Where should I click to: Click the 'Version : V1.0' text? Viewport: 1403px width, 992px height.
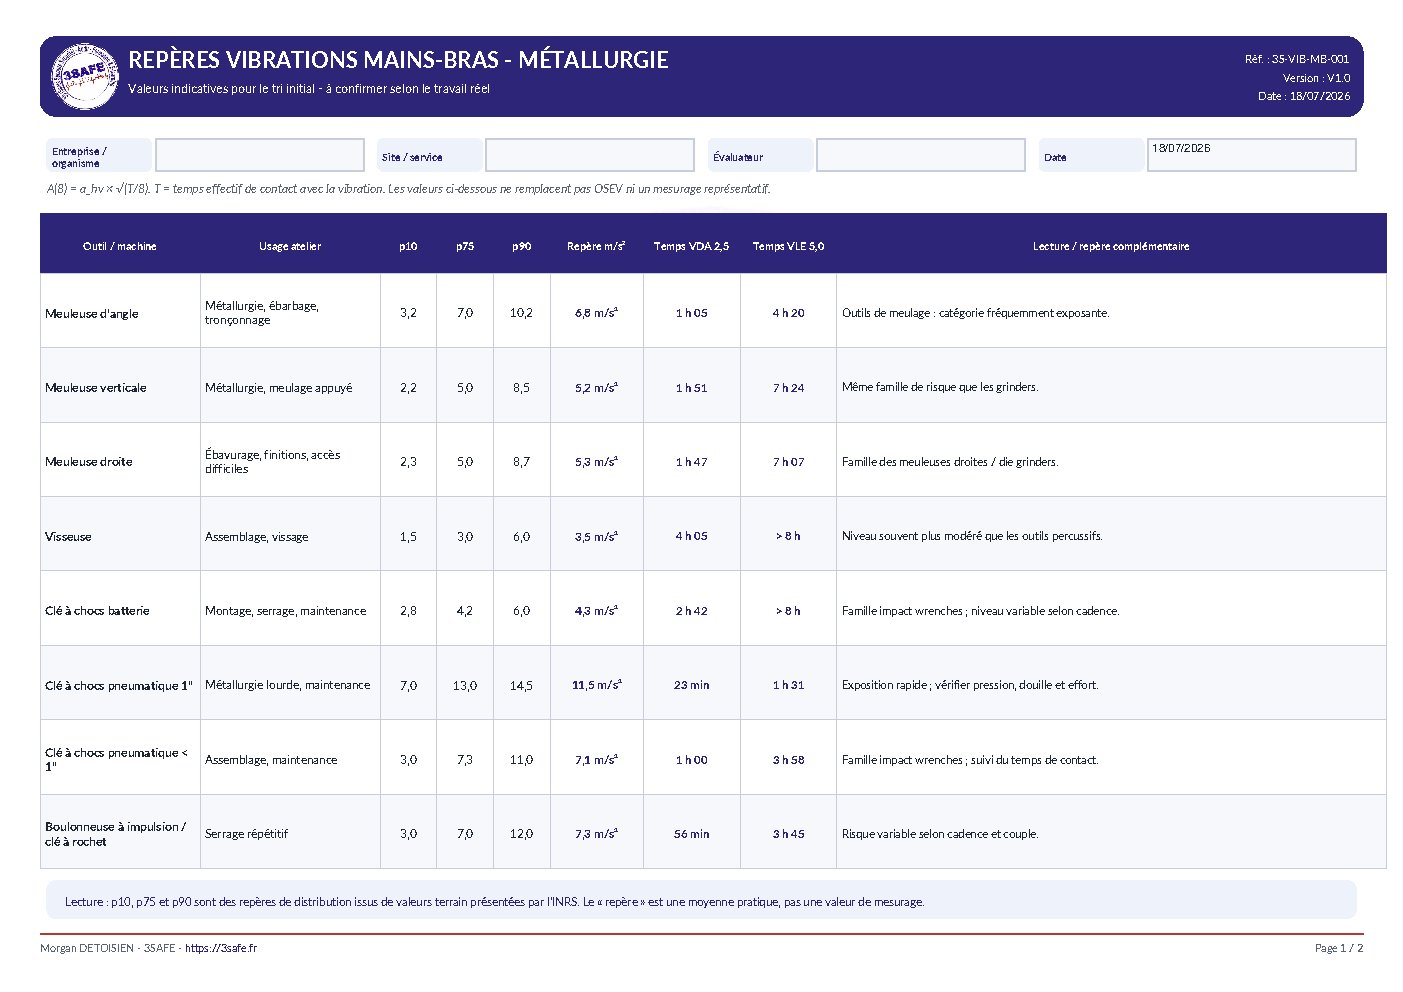(1316, 78)
